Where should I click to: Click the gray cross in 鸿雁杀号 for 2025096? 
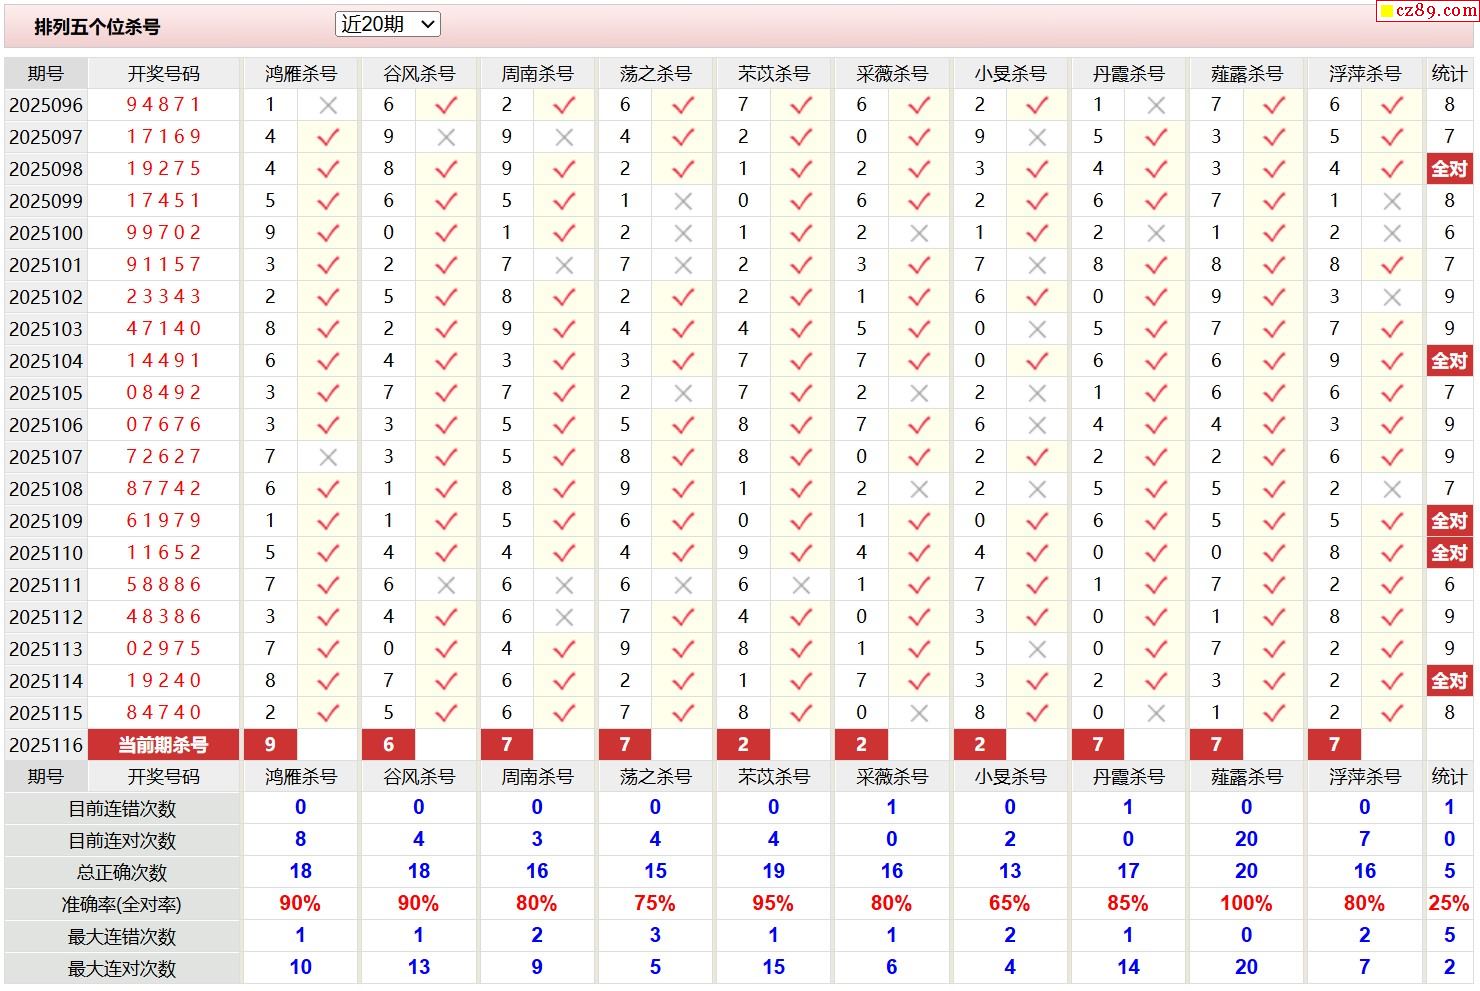tap(328, 105)
